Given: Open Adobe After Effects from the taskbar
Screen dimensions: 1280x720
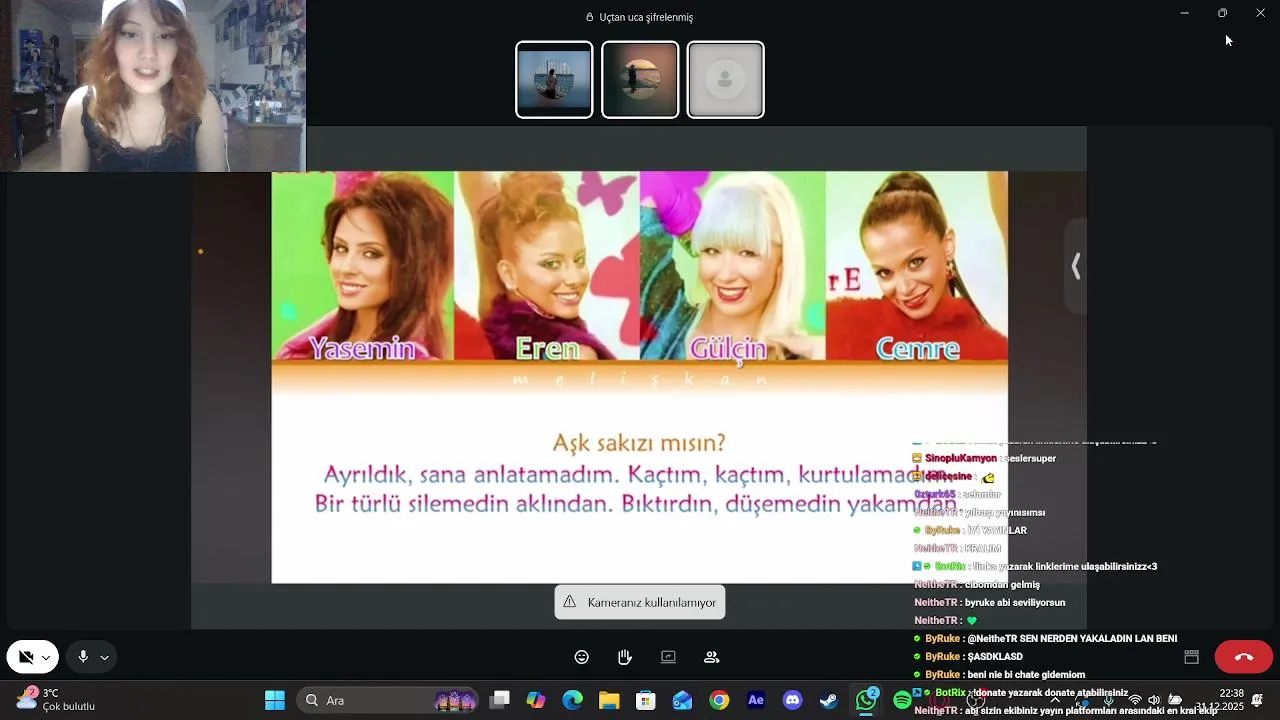Looking at the screenshot, I should (x=756, y=700).
